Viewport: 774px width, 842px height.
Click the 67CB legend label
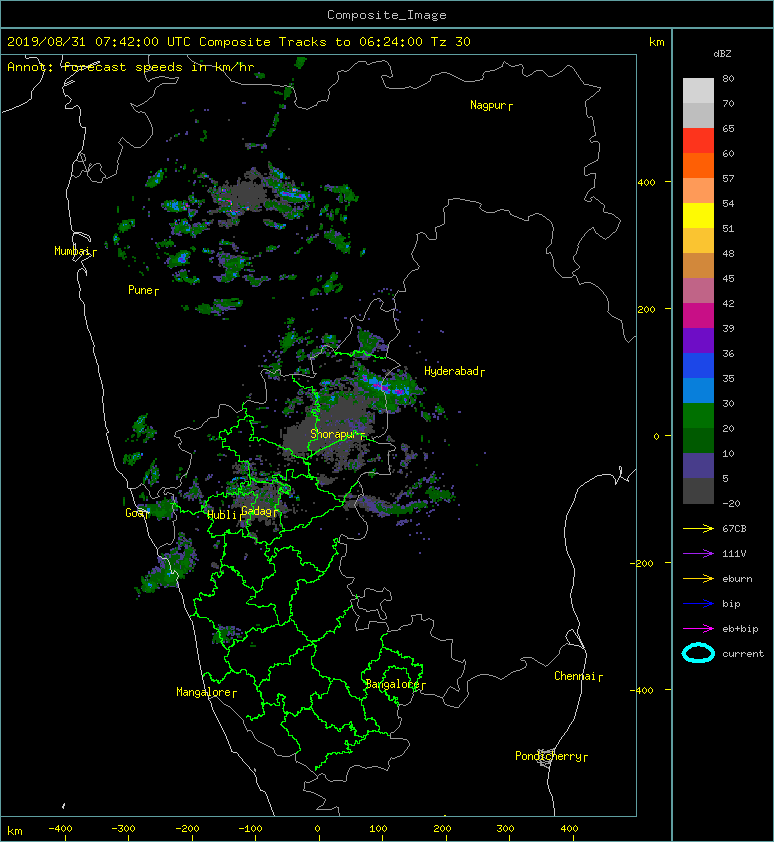point(734,529)
